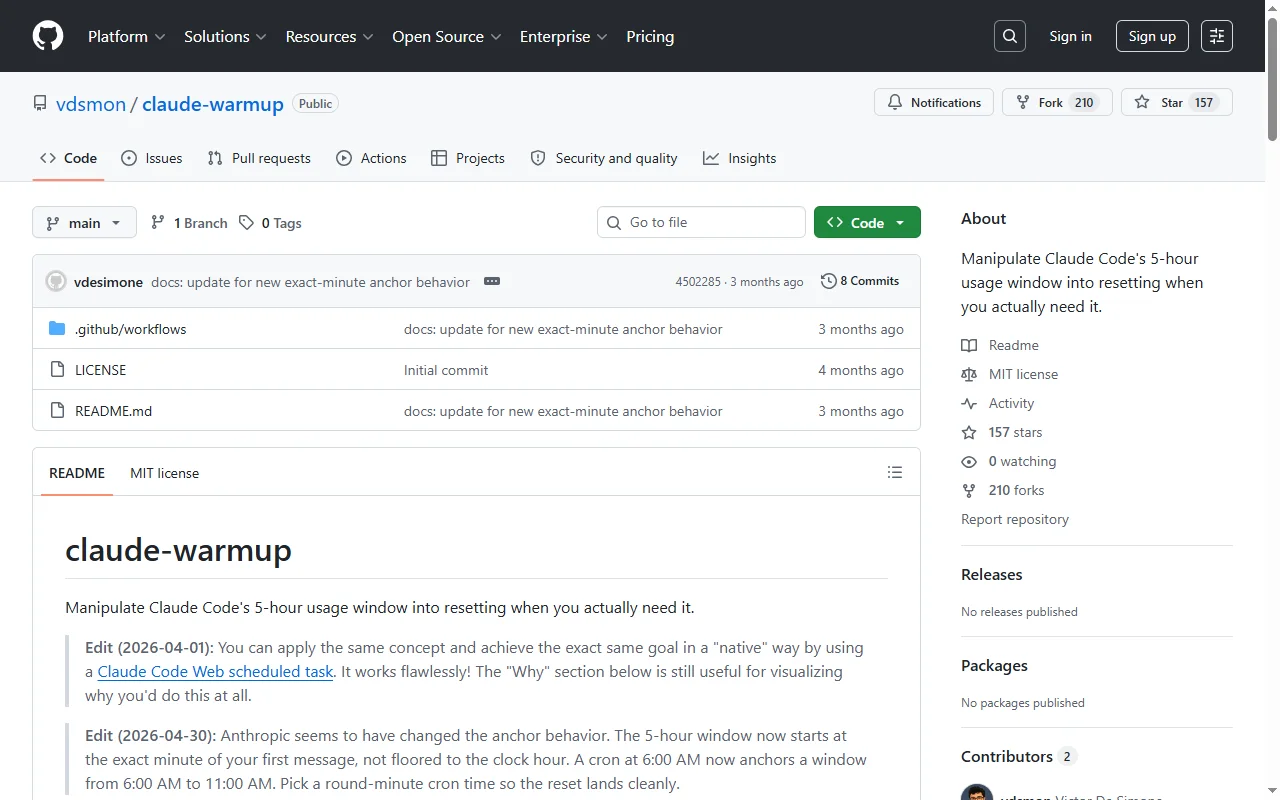The height and width of the screenshot is (800, 1280).
Task: Focus the Go to file search field
Action: [x=701, y=222]
